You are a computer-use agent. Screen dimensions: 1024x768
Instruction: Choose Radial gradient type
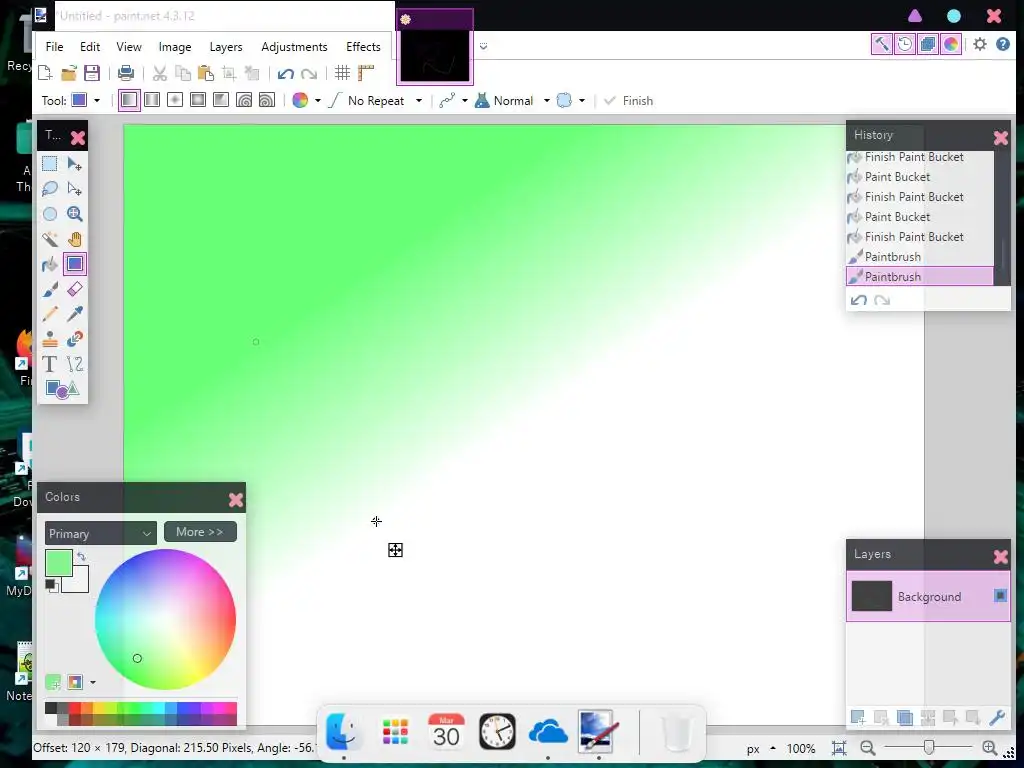pyautogui.click(x=198, y=100)
